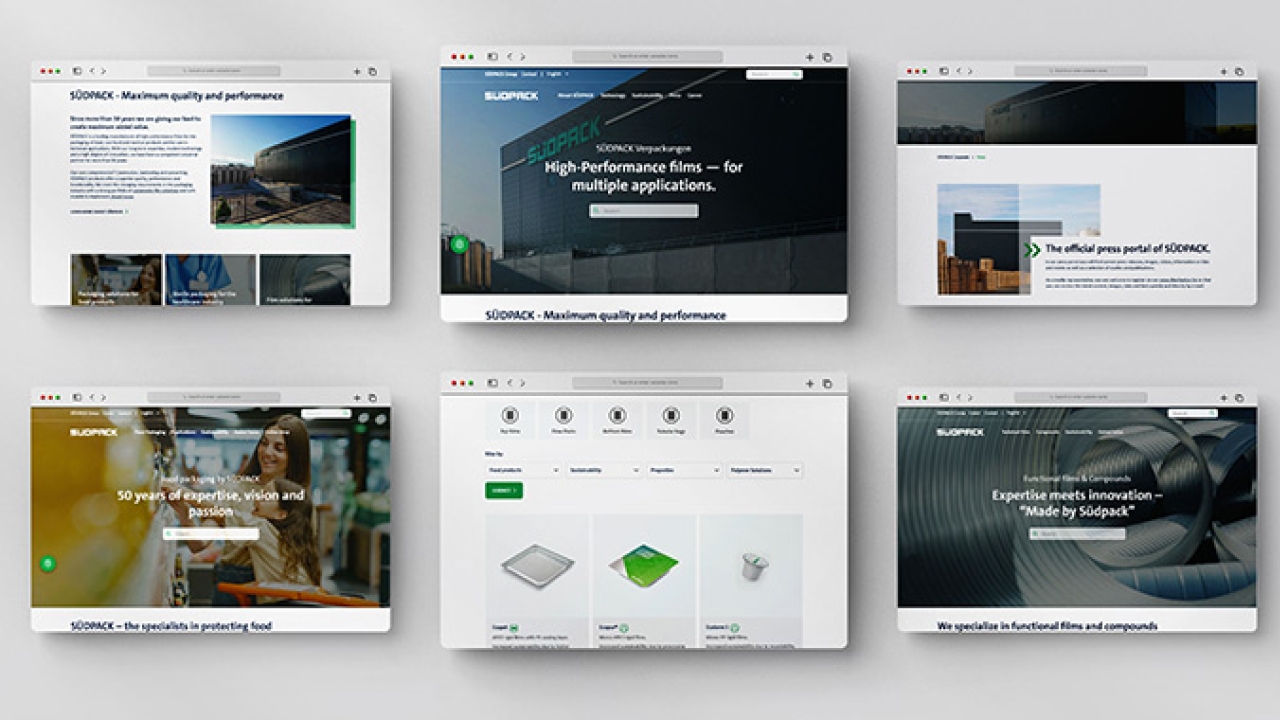Viewport: 1280px width, 720px height.
Task: Show tab overview in the Maximum quality window
Action: tap(373, 71)
